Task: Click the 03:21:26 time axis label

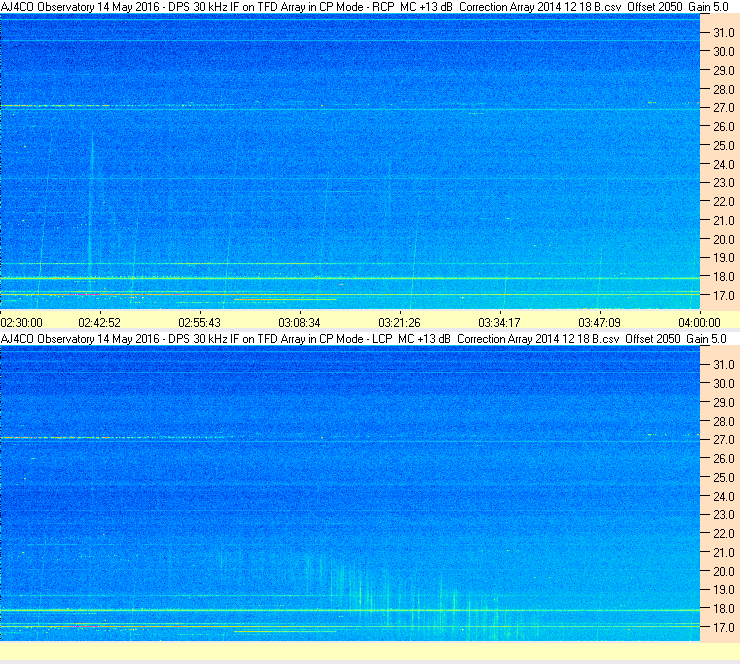Action: tap(399, 323)
